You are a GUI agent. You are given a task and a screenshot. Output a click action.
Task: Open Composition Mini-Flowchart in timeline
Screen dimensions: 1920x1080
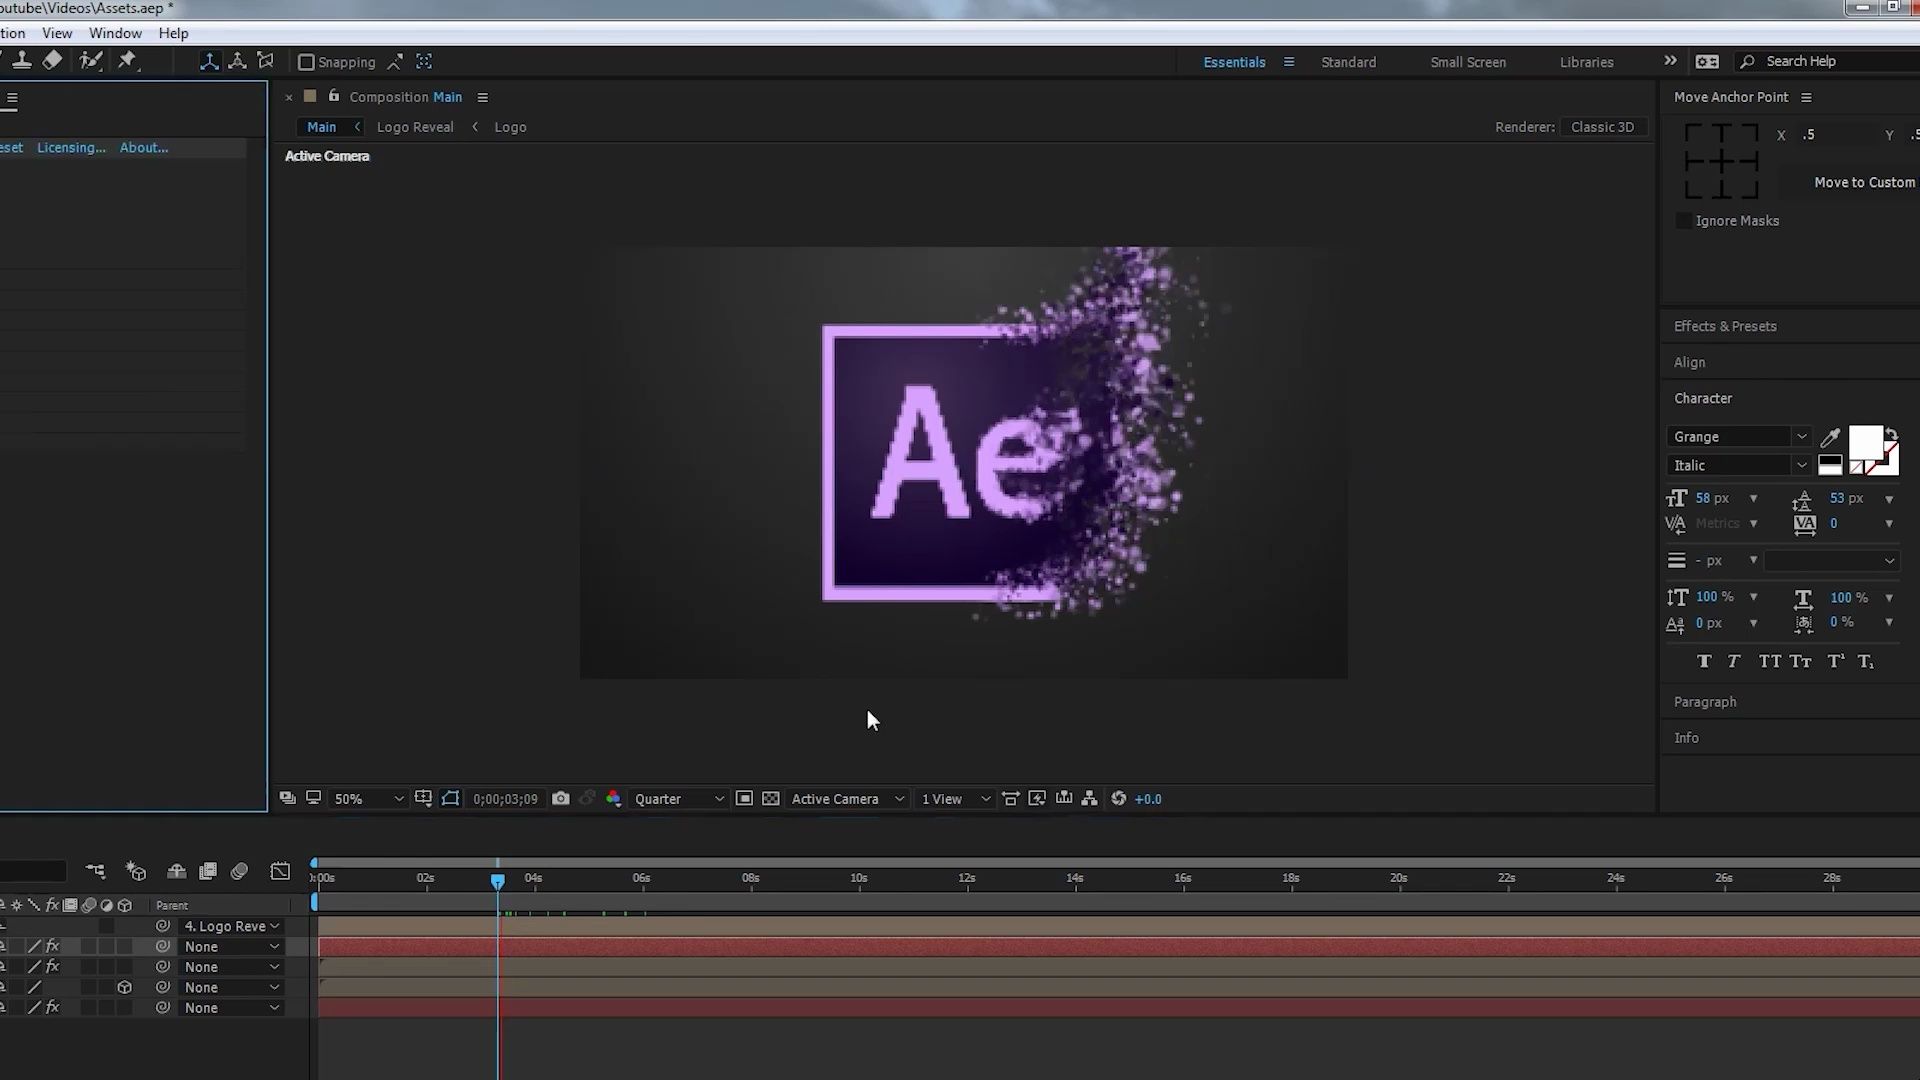pyautogui.click(x=95, y=871)
